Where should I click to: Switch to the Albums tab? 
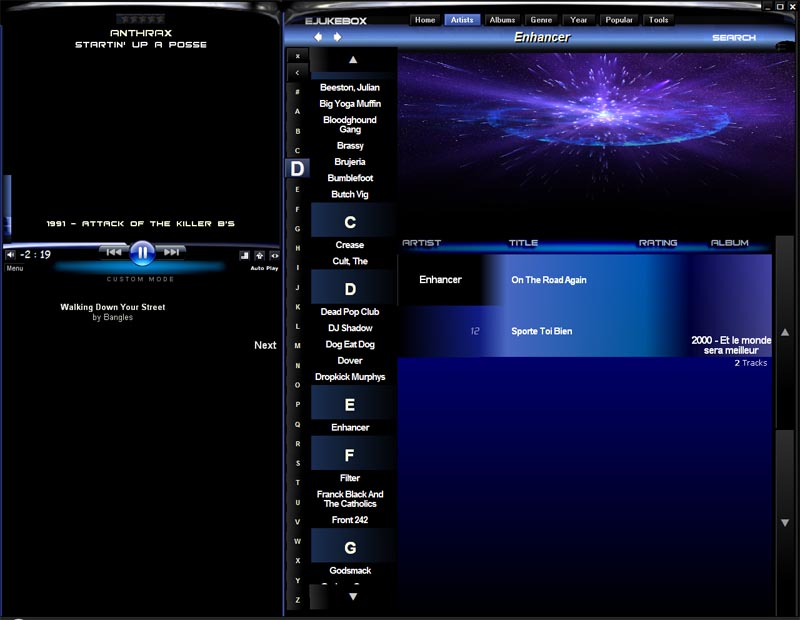click(502, 20)
